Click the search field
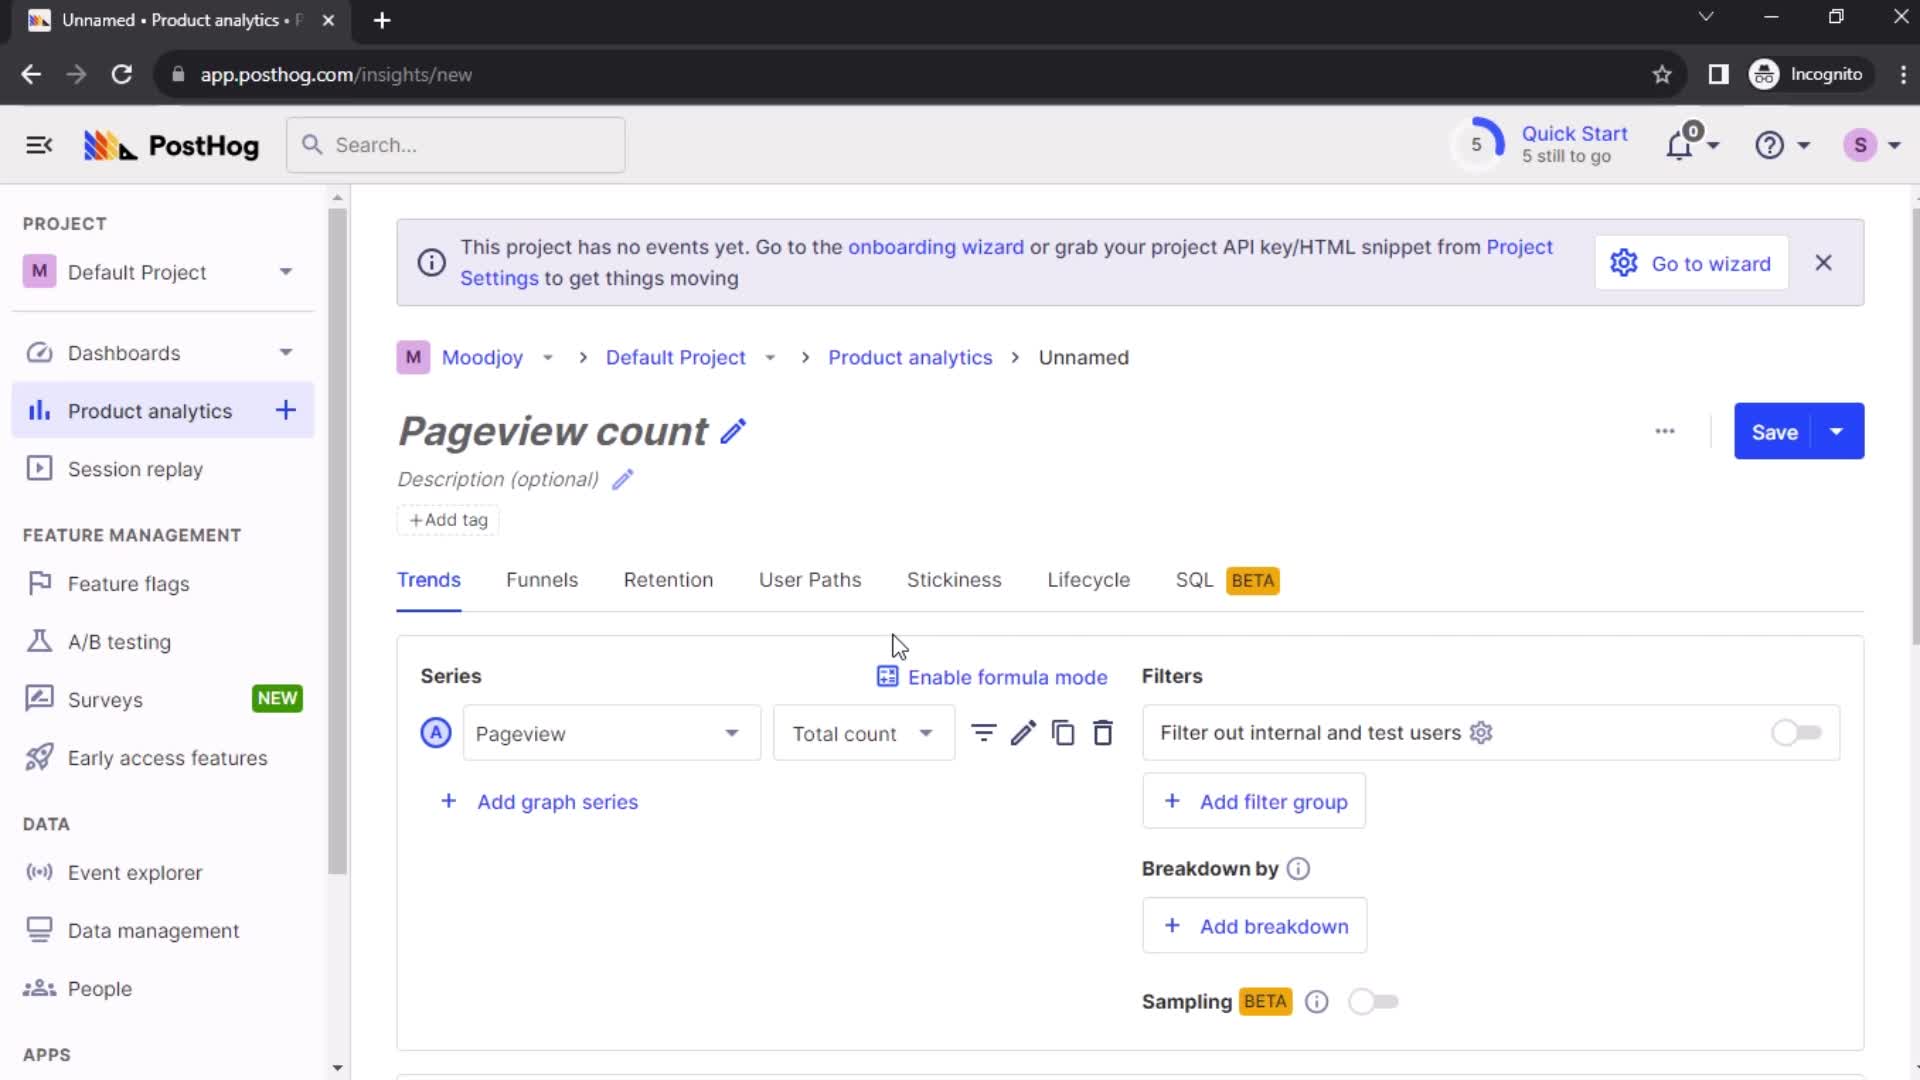1920x1080 pixels. pyautogui.click(x=455, y=144)
